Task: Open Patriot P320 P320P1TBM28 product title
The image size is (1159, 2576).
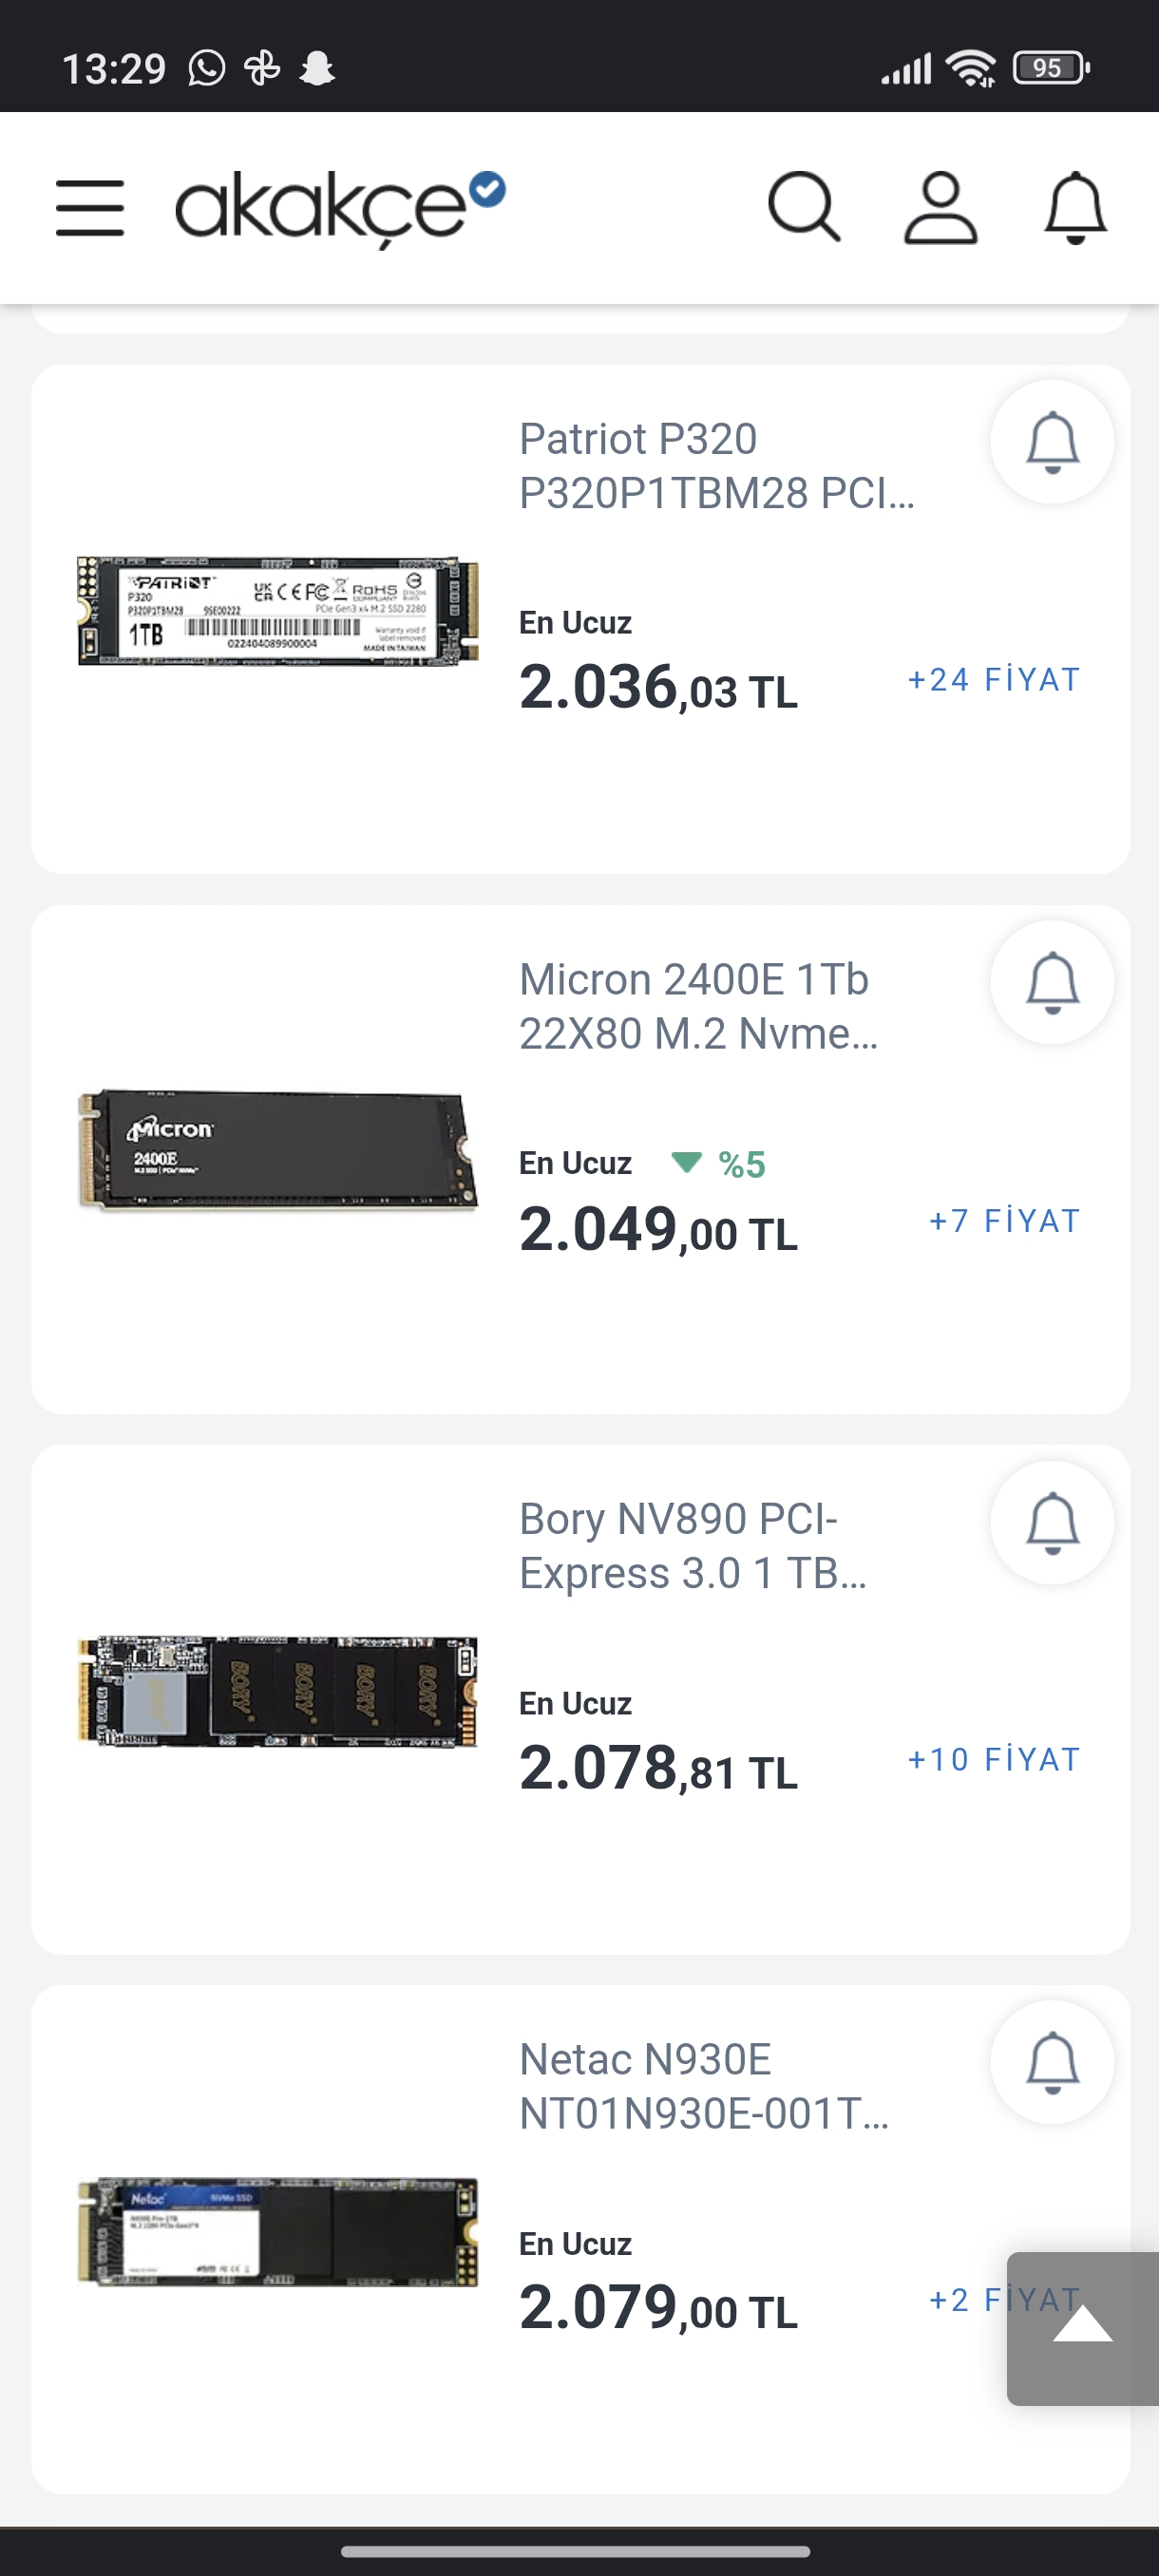Action: 716,466
